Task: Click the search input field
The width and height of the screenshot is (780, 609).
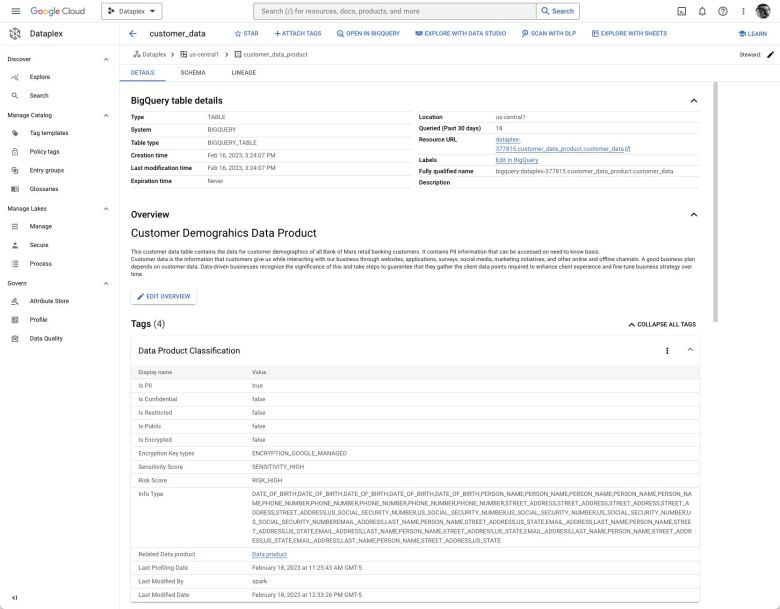Action: pos(395,11)
